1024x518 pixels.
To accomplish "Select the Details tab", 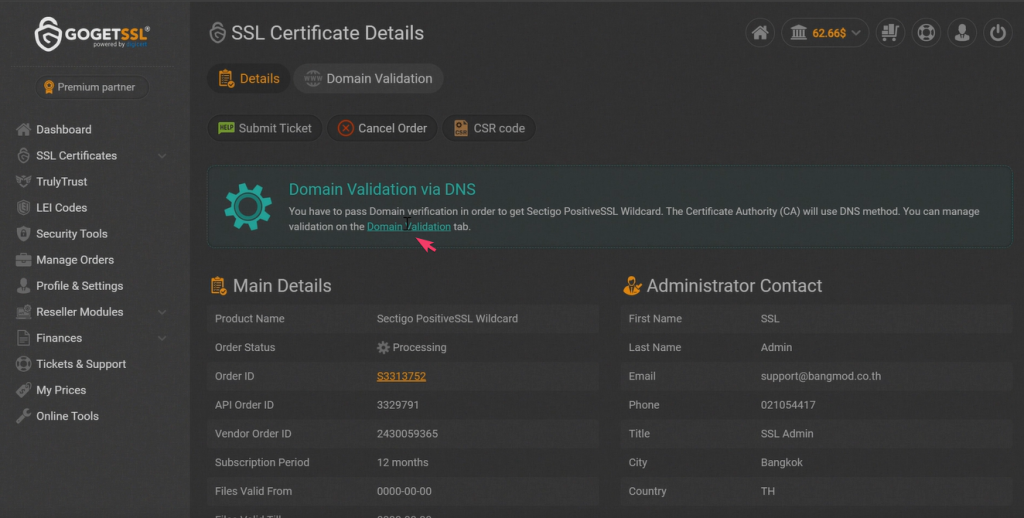I will click(249, 78).
